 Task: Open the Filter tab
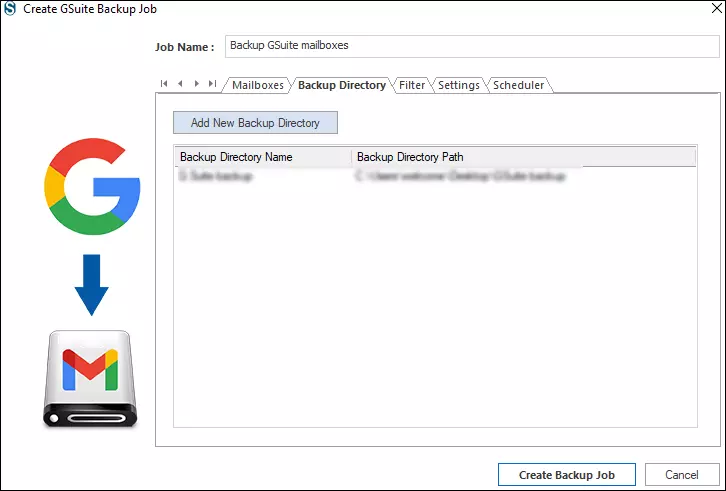tap(412, 85)
